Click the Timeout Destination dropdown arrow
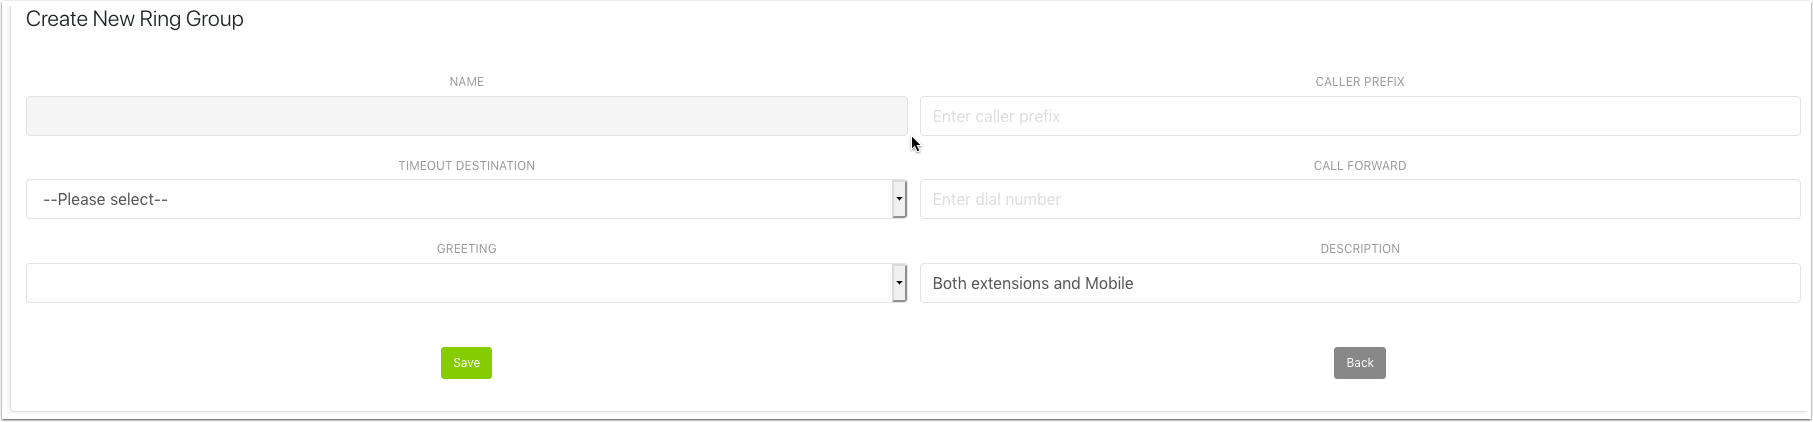 click(x=899, y=199)
